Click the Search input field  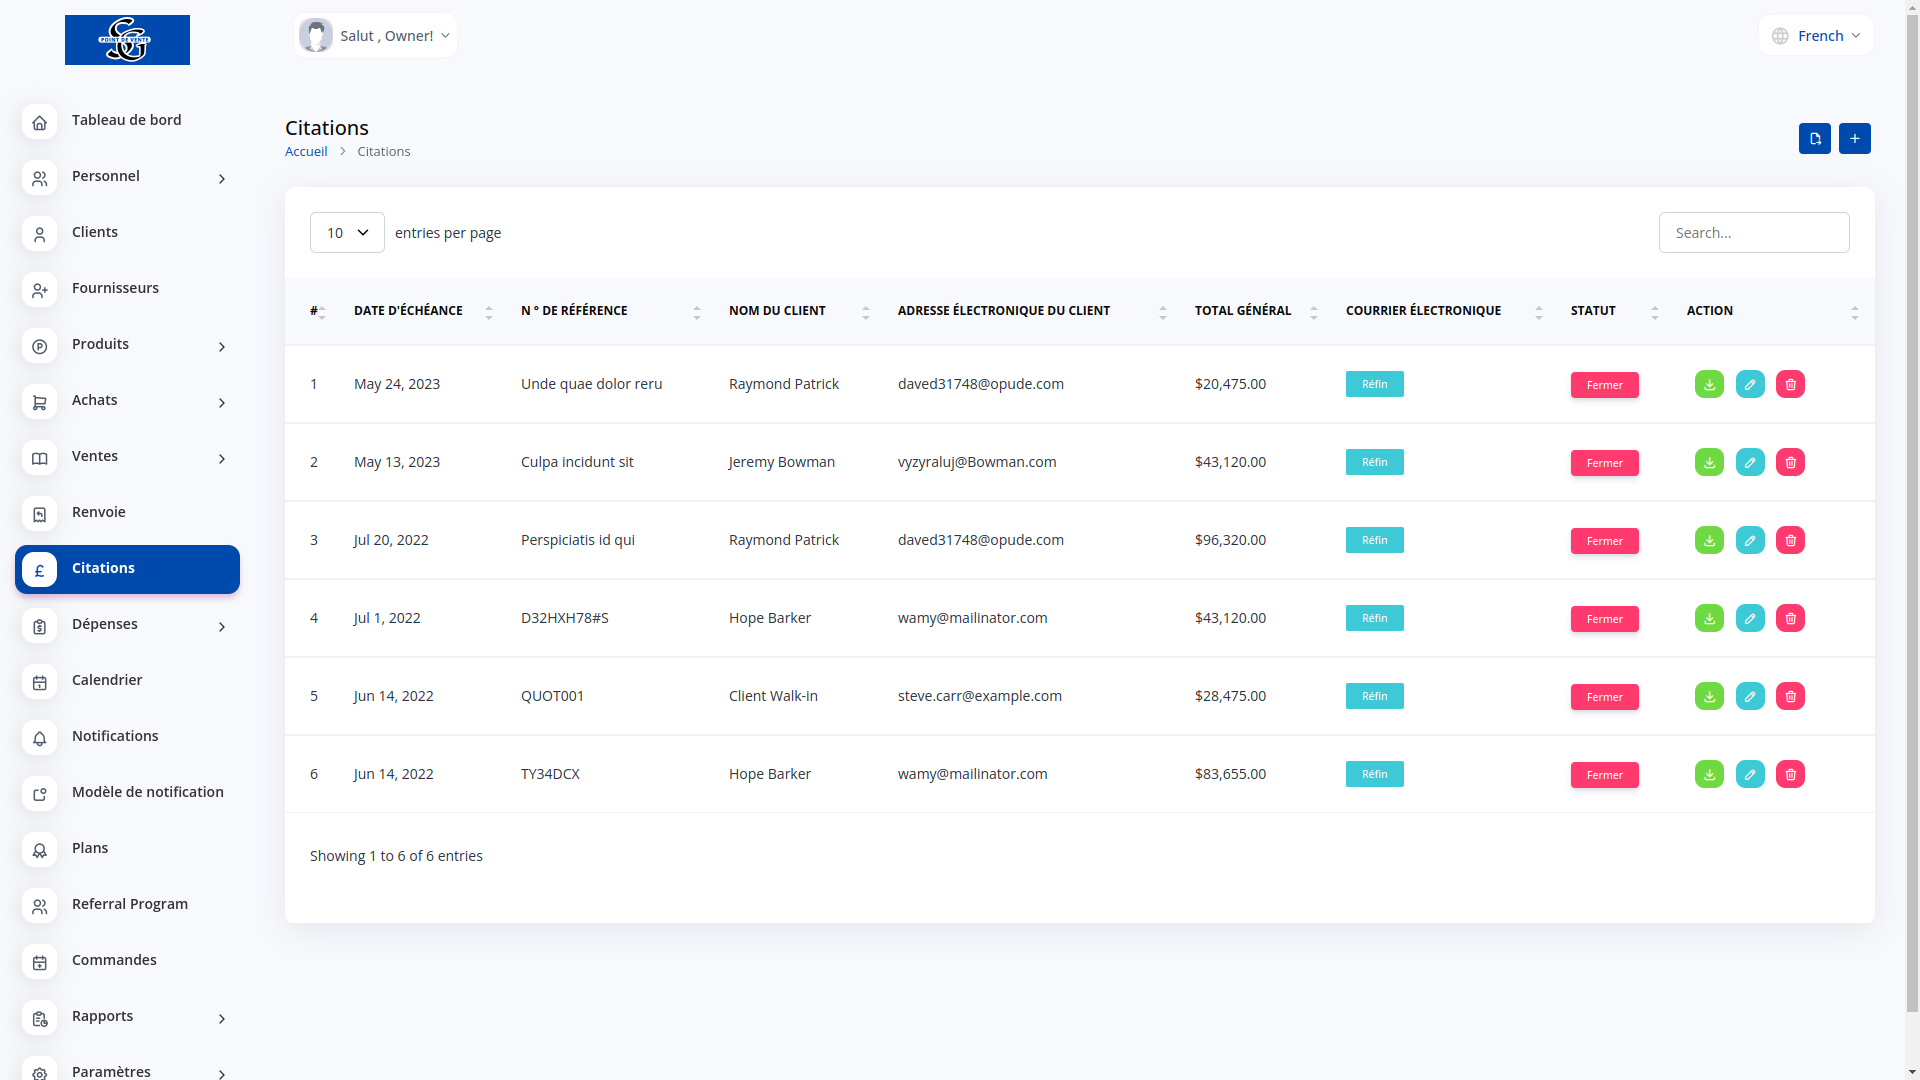tap(1753, 232)
